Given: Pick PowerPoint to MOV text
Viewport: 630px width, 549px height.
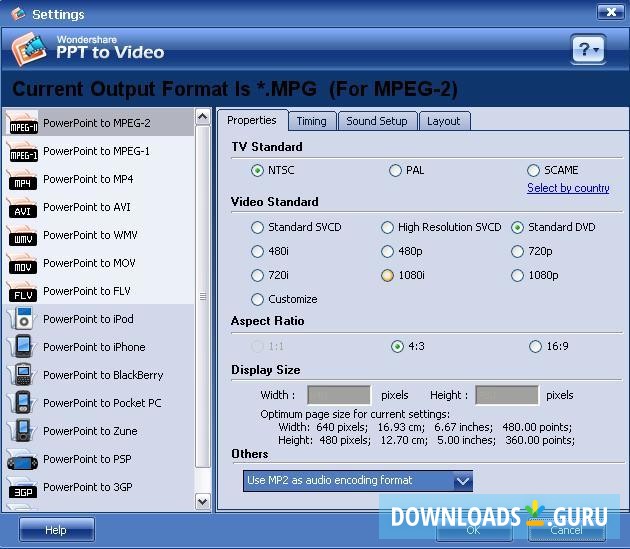Looking at the screenshot, I should tap(89, 263).
